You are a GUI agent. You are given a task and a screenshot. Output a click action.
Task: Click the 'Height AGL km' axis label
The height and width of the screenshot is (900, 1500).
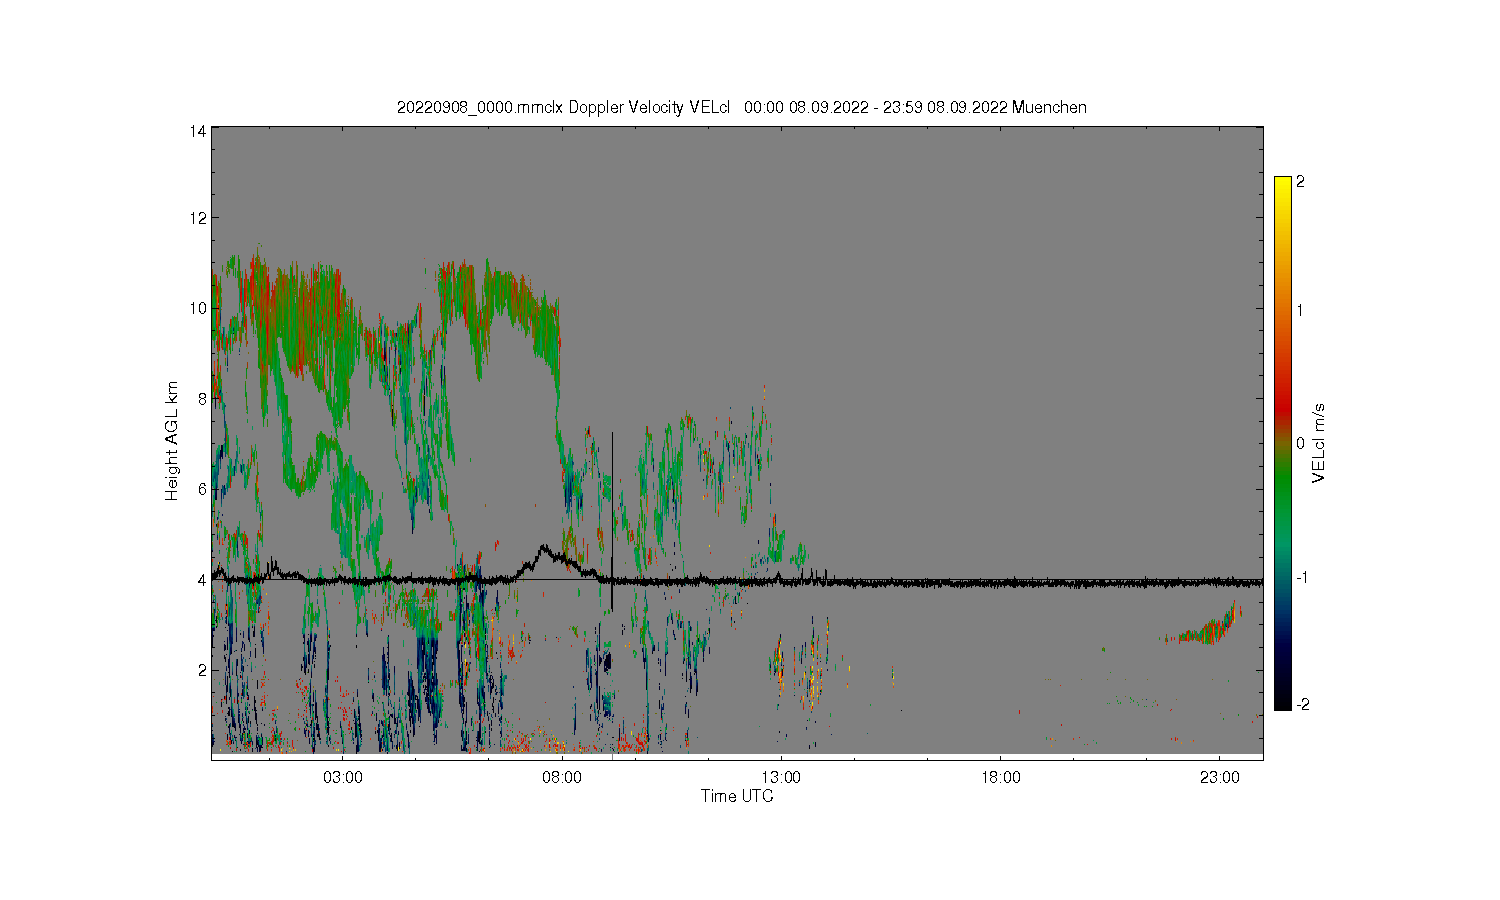click(172, 441)
